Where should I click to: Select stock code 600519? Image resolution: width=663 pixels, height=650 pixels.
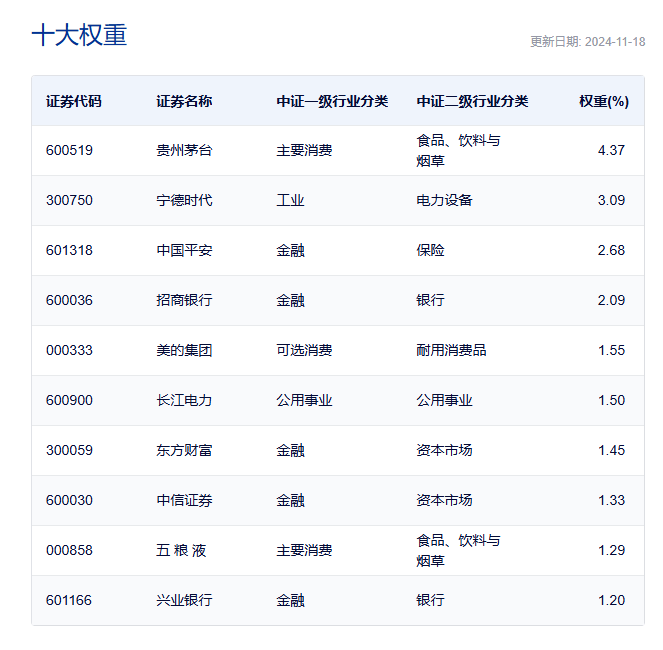(69, 150)
